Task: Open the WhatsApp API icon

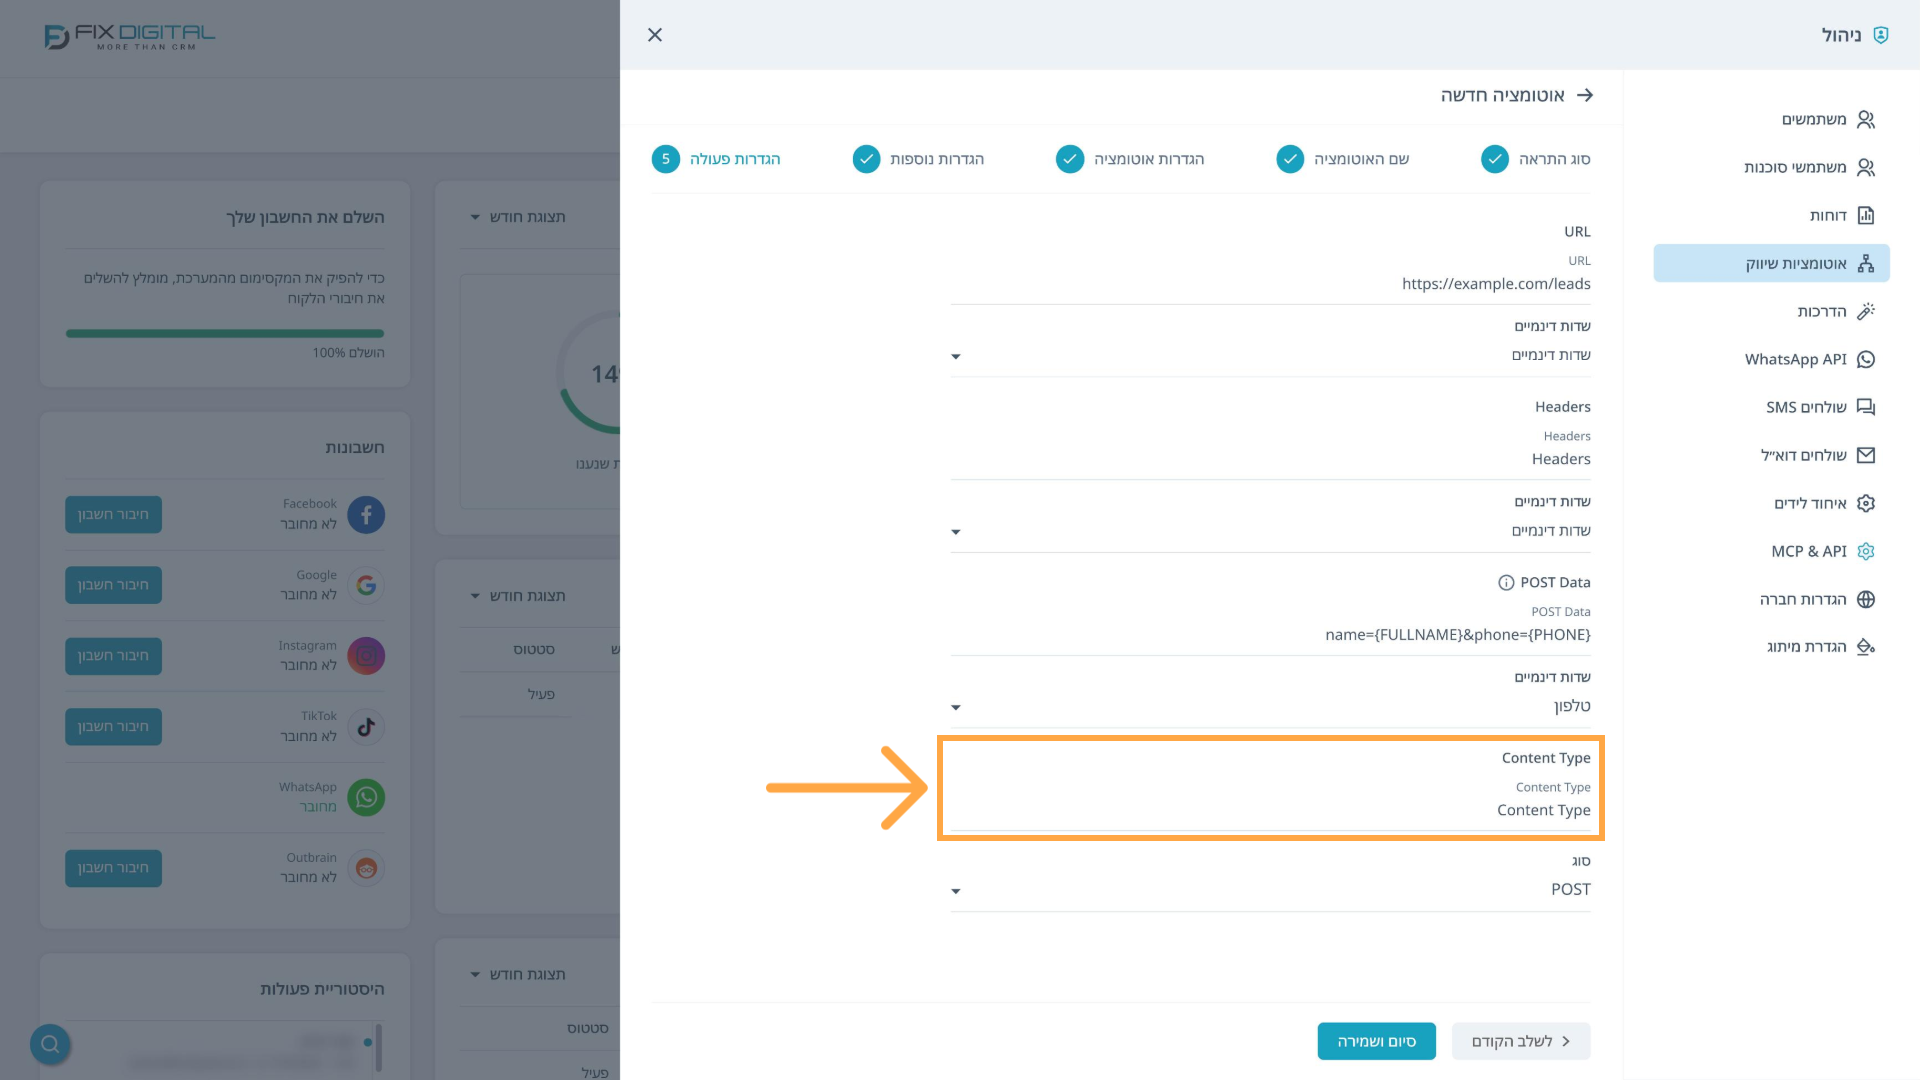Action: [x=1865, y=359]
